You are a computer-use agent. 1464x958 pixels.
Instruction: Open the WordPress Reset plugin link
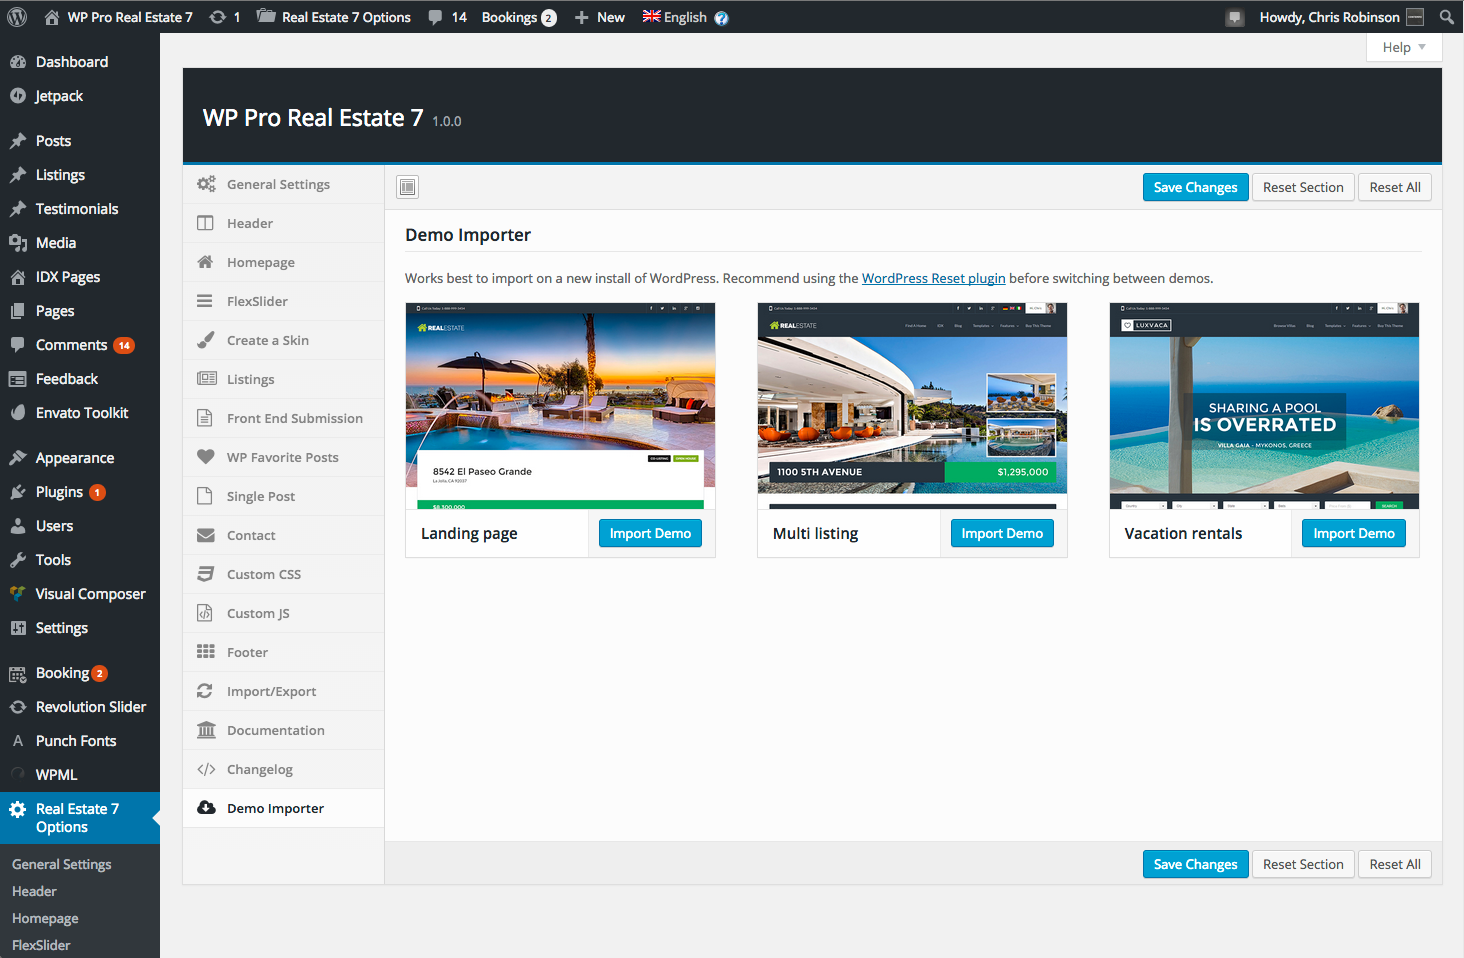(x=933, y=278)
